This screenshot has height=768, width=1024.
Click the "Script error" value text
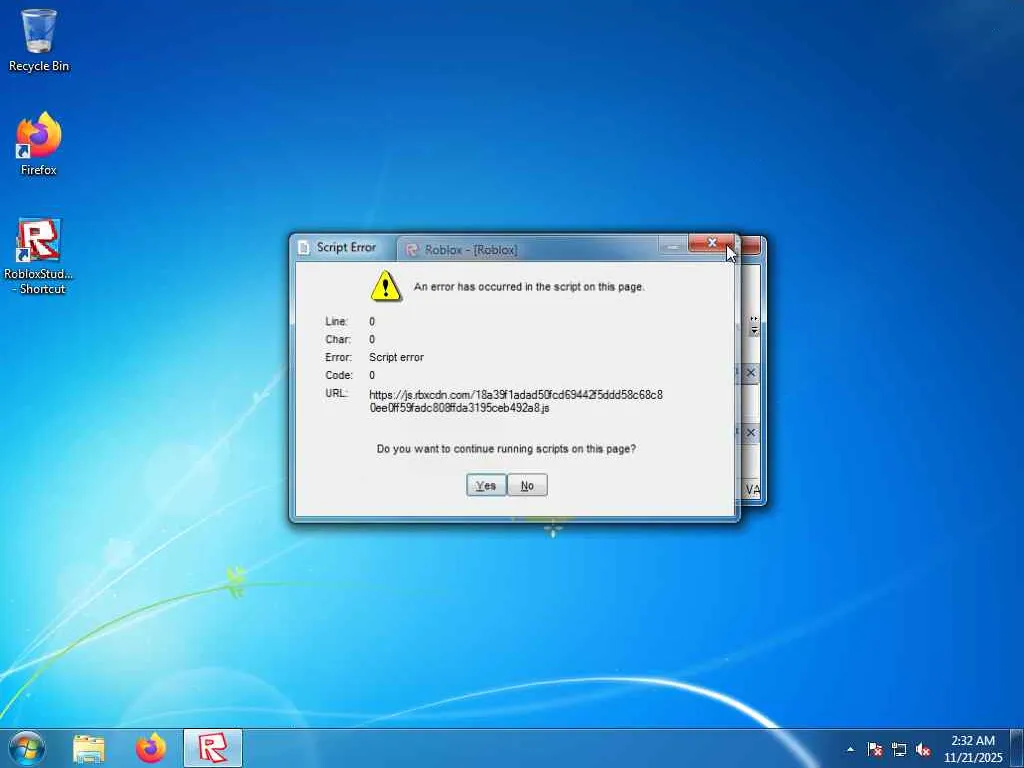(x=396, y=357)
